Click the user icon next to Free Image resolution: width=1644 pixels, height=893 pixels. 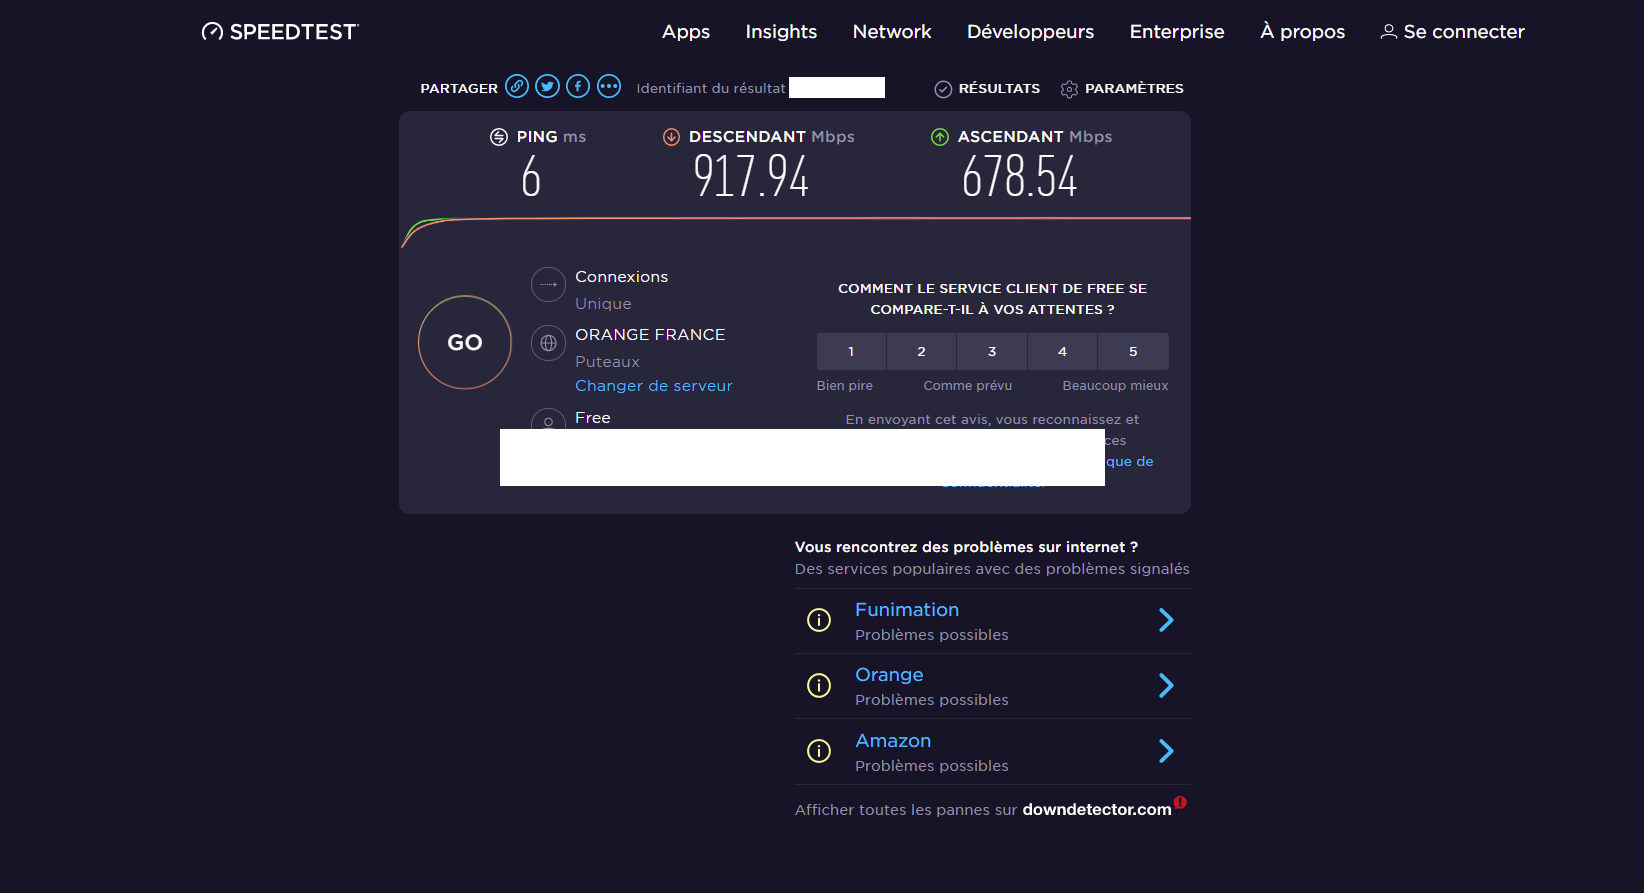pyautogui.click(x=548, y=419)
